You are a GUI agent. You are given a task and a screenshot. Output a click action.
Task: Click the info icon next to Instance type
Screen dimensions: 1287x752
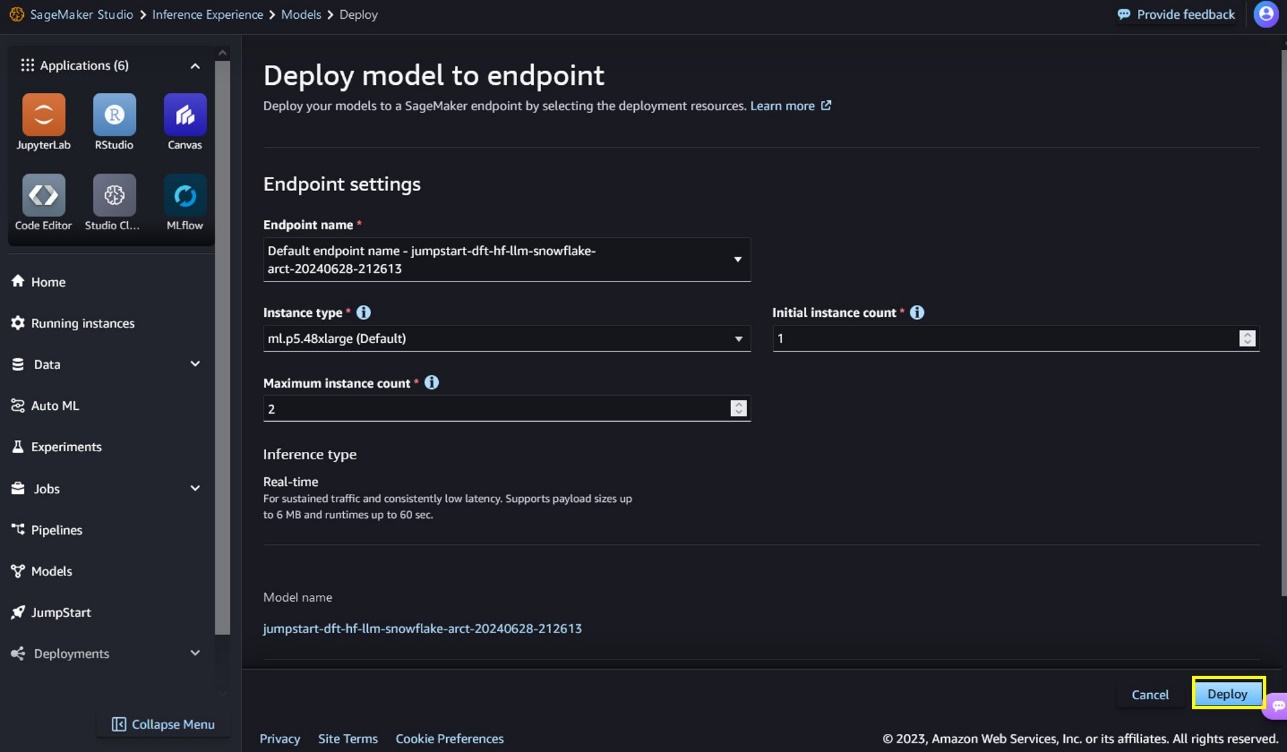(x=363, y=312)
